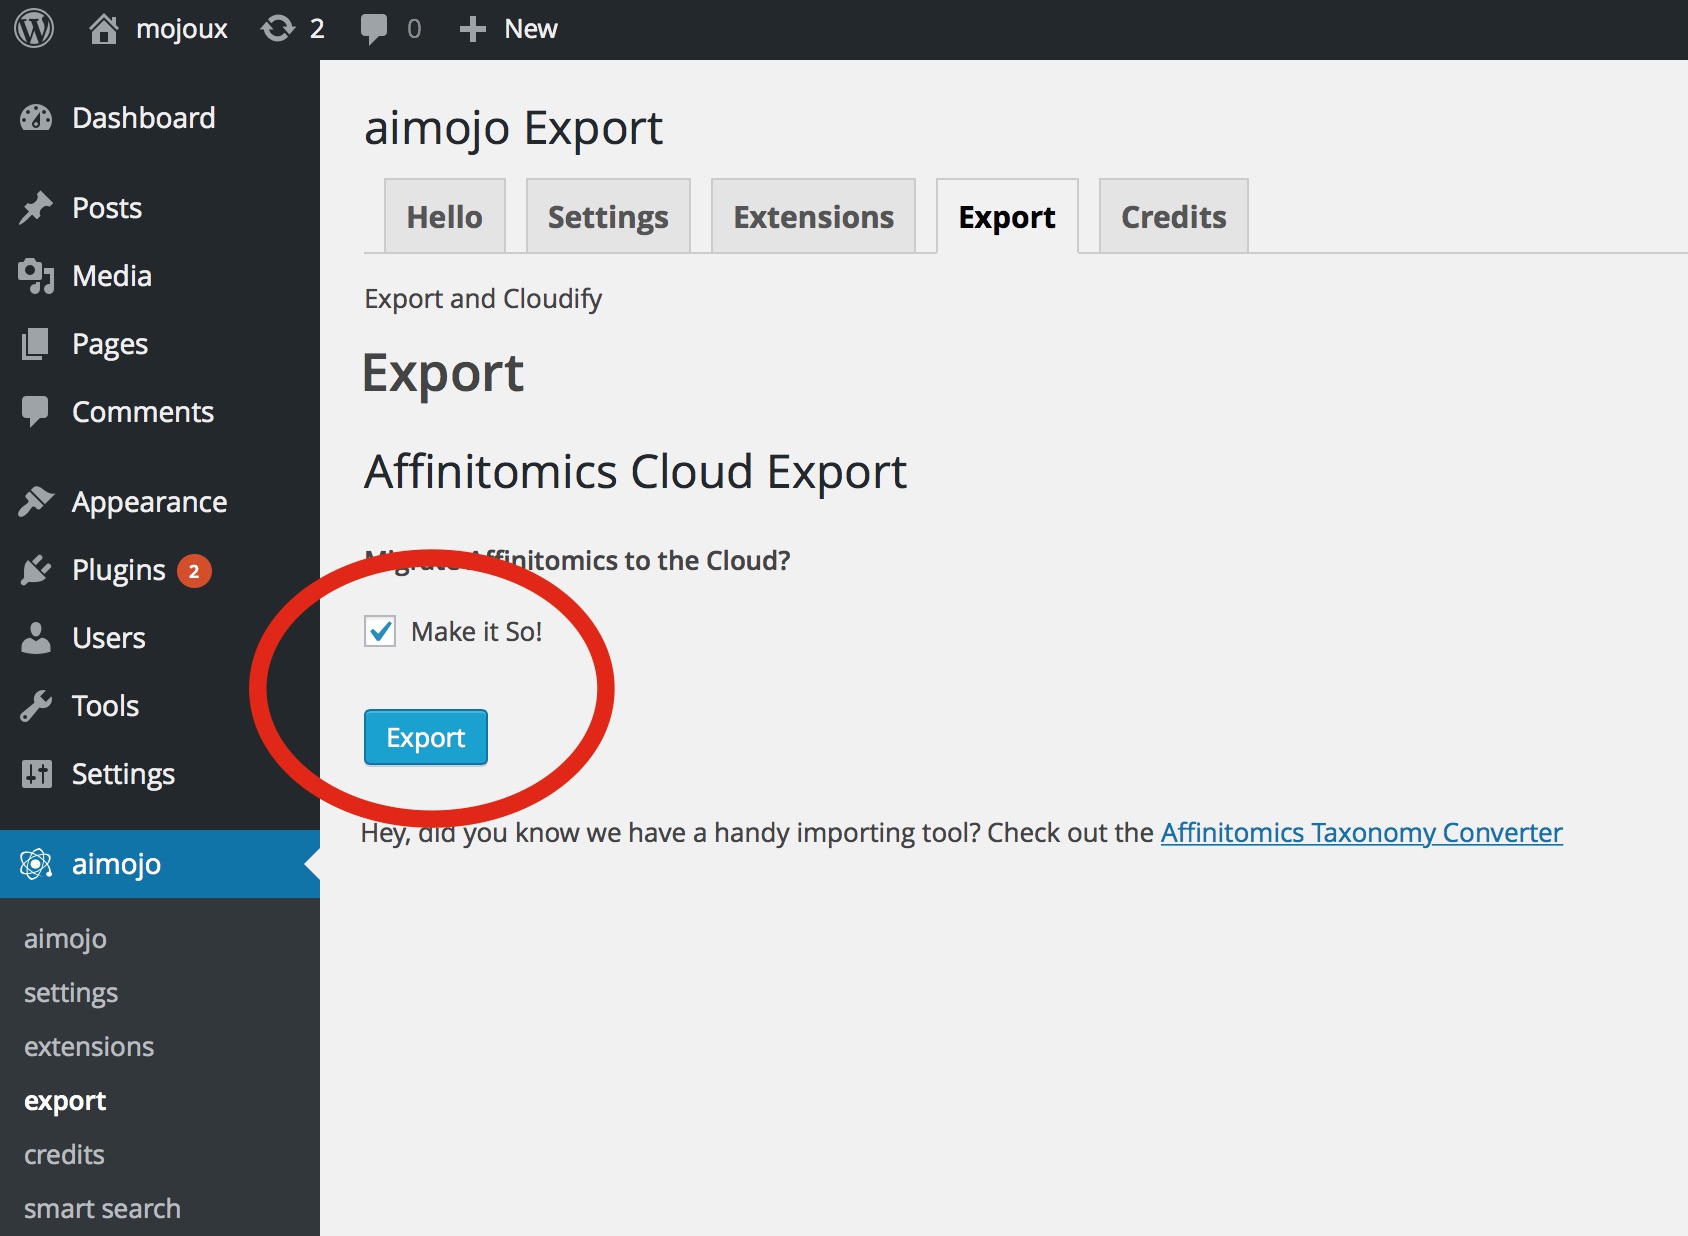Open the Users menu
Viewport: 1688px width, 1236px height.
pos(160,638)
